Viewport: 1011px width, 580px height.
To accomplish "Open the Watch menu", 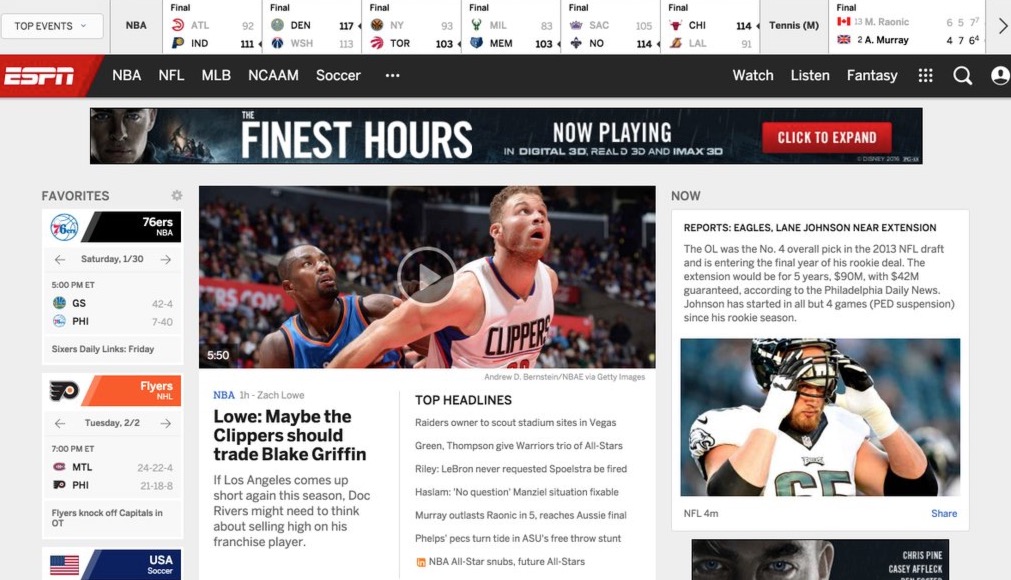I will click(752, 75).
